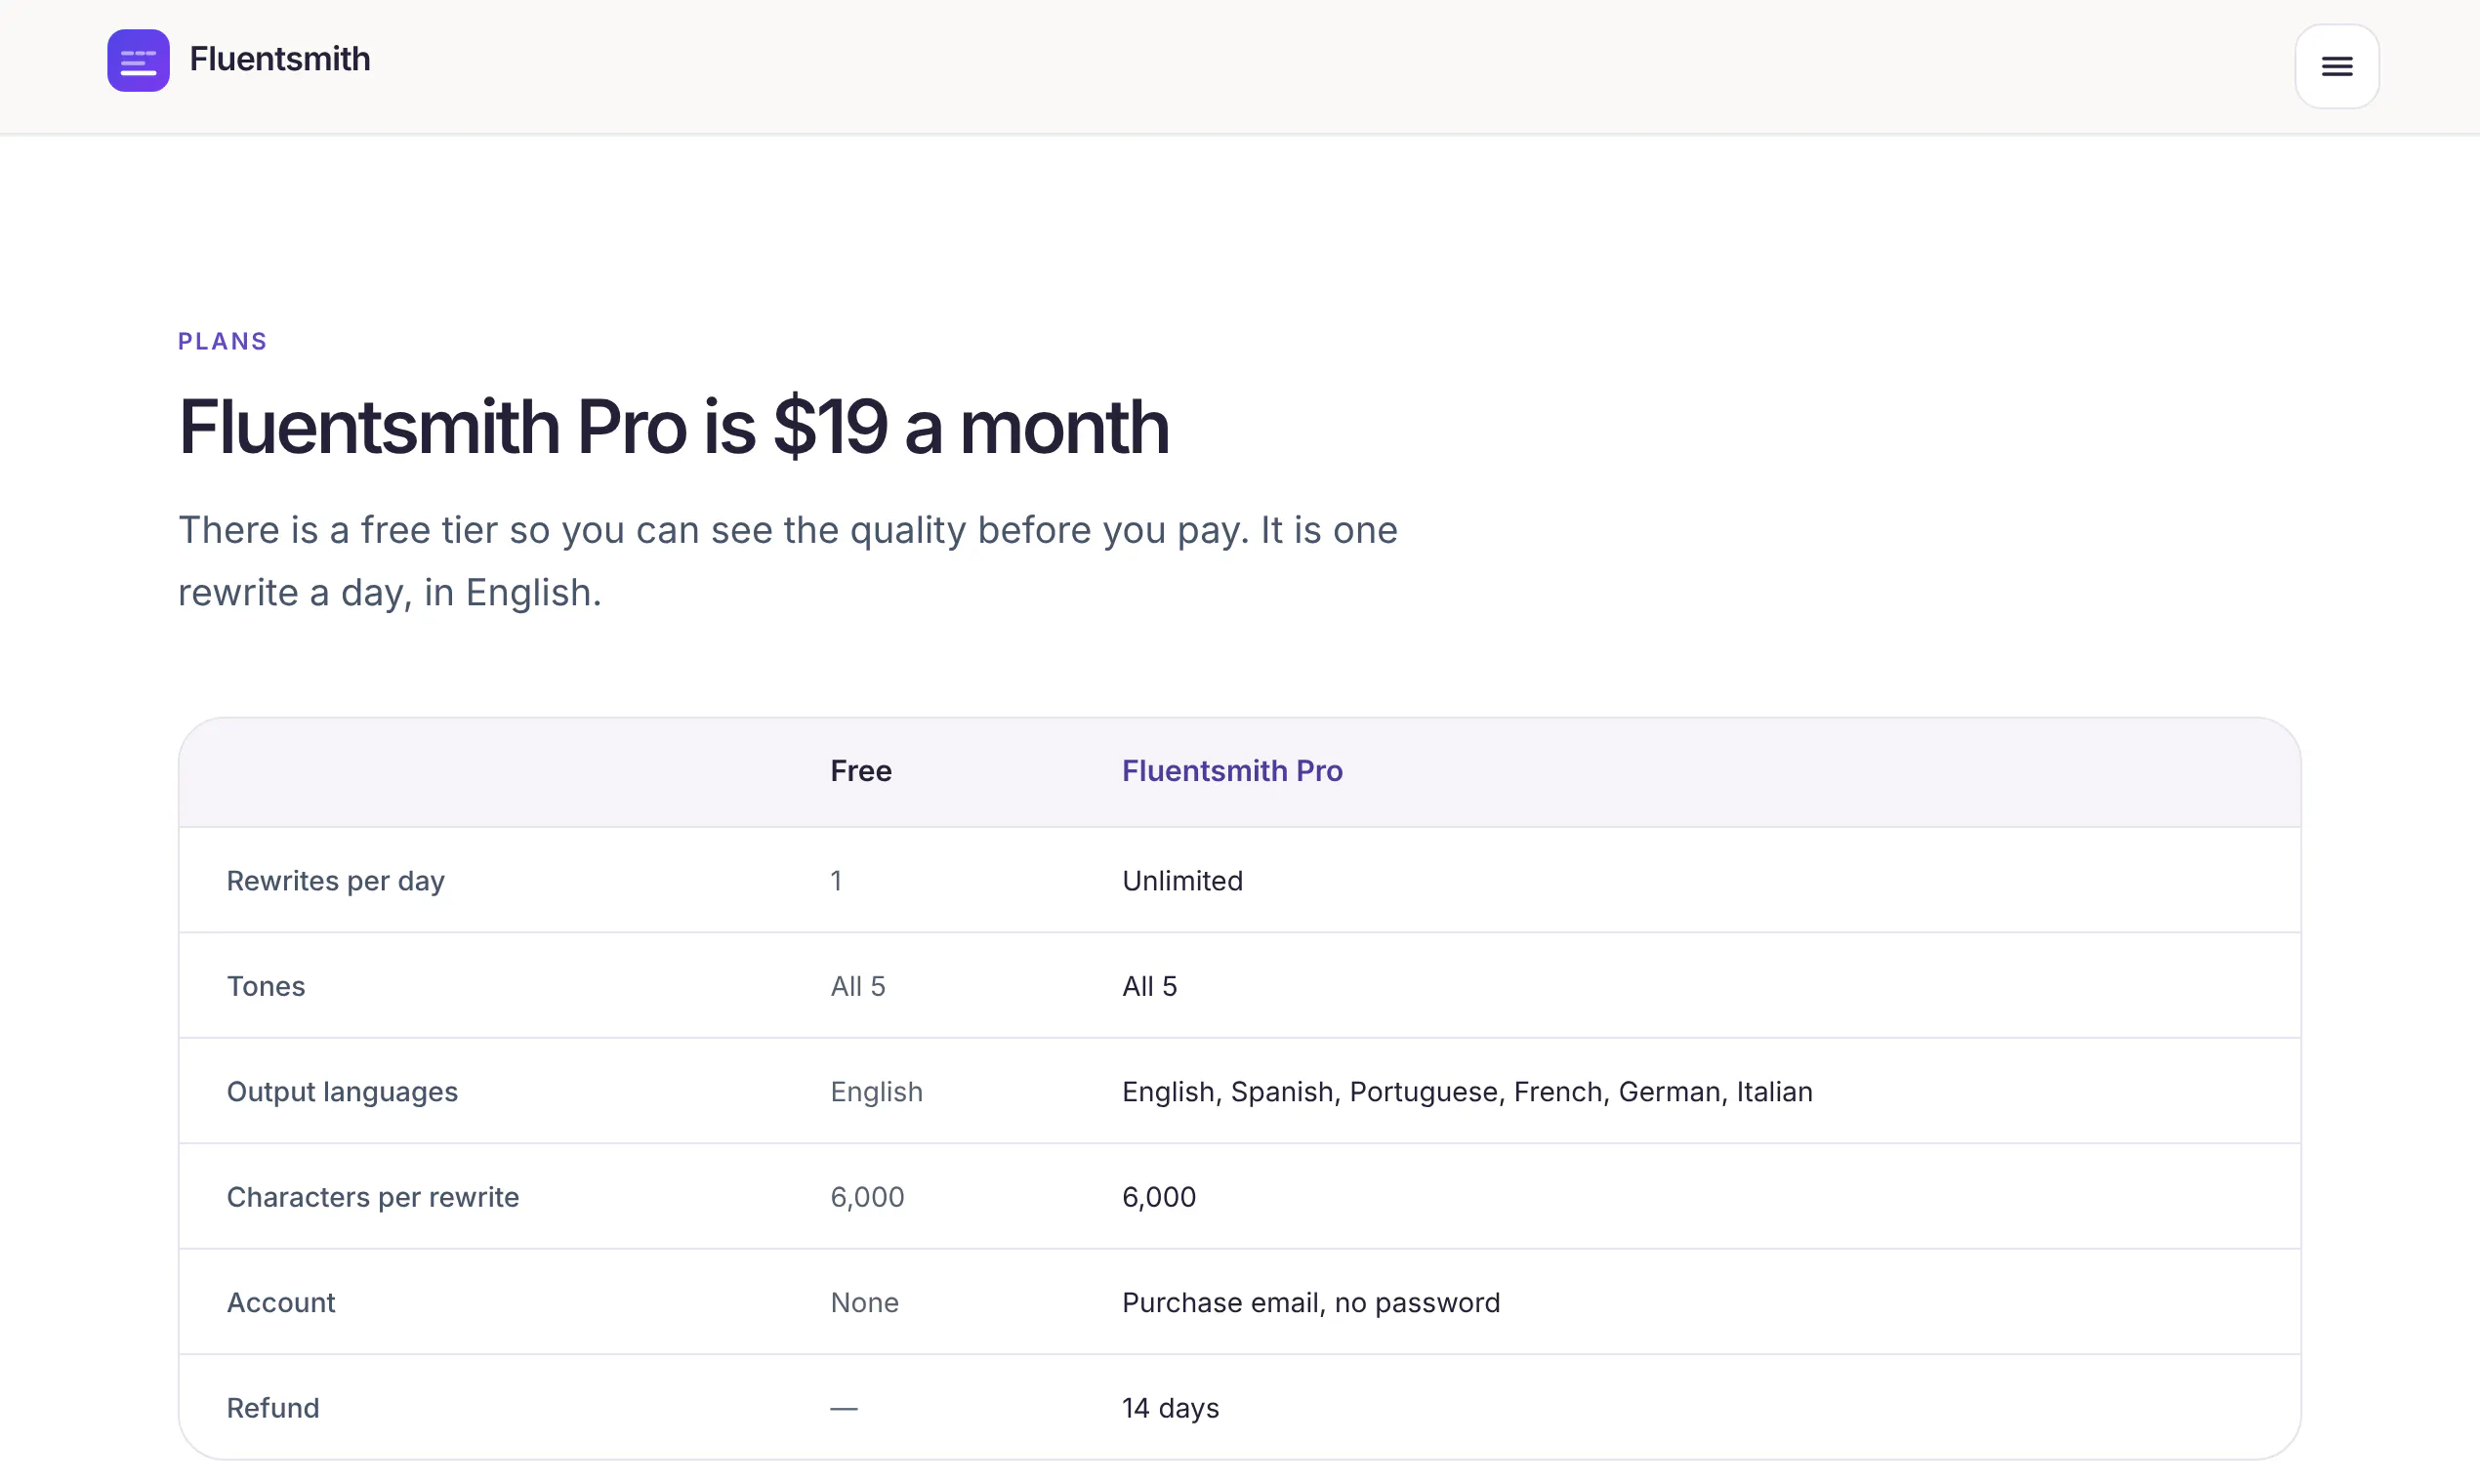Click the dash in the Refund row
Image resolution: width=2480 pixels, height=1484 pixels.
coord(843,1408)
